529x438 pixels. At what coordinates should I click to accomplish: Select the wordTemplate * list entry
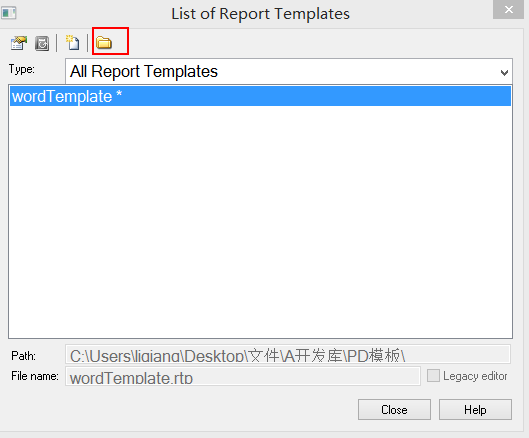260,96
